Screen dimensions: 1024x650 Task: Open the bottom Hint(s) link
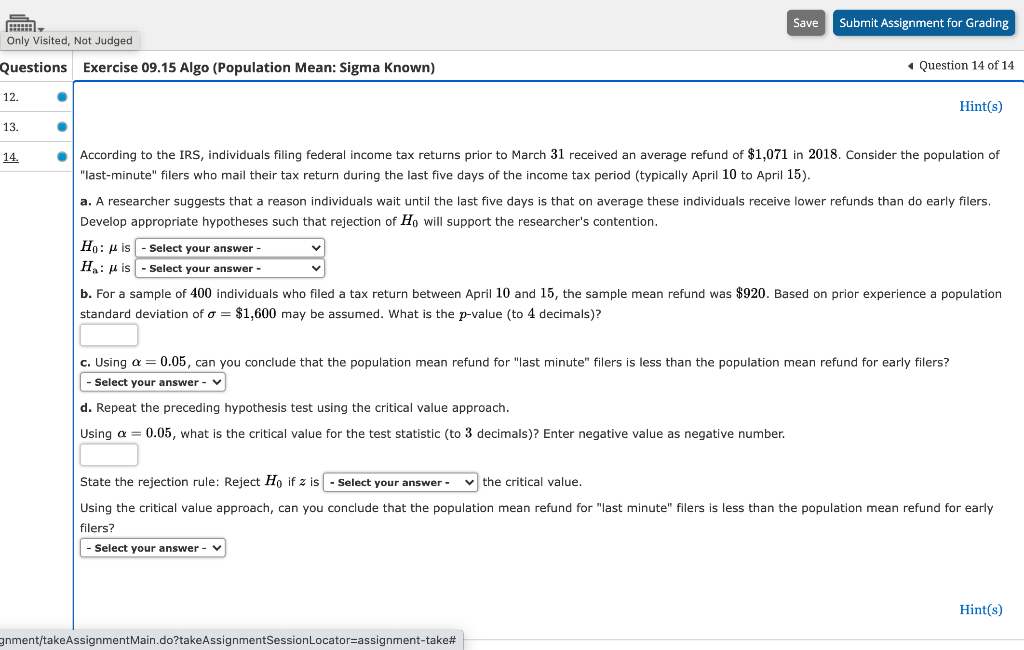(980, 609)
